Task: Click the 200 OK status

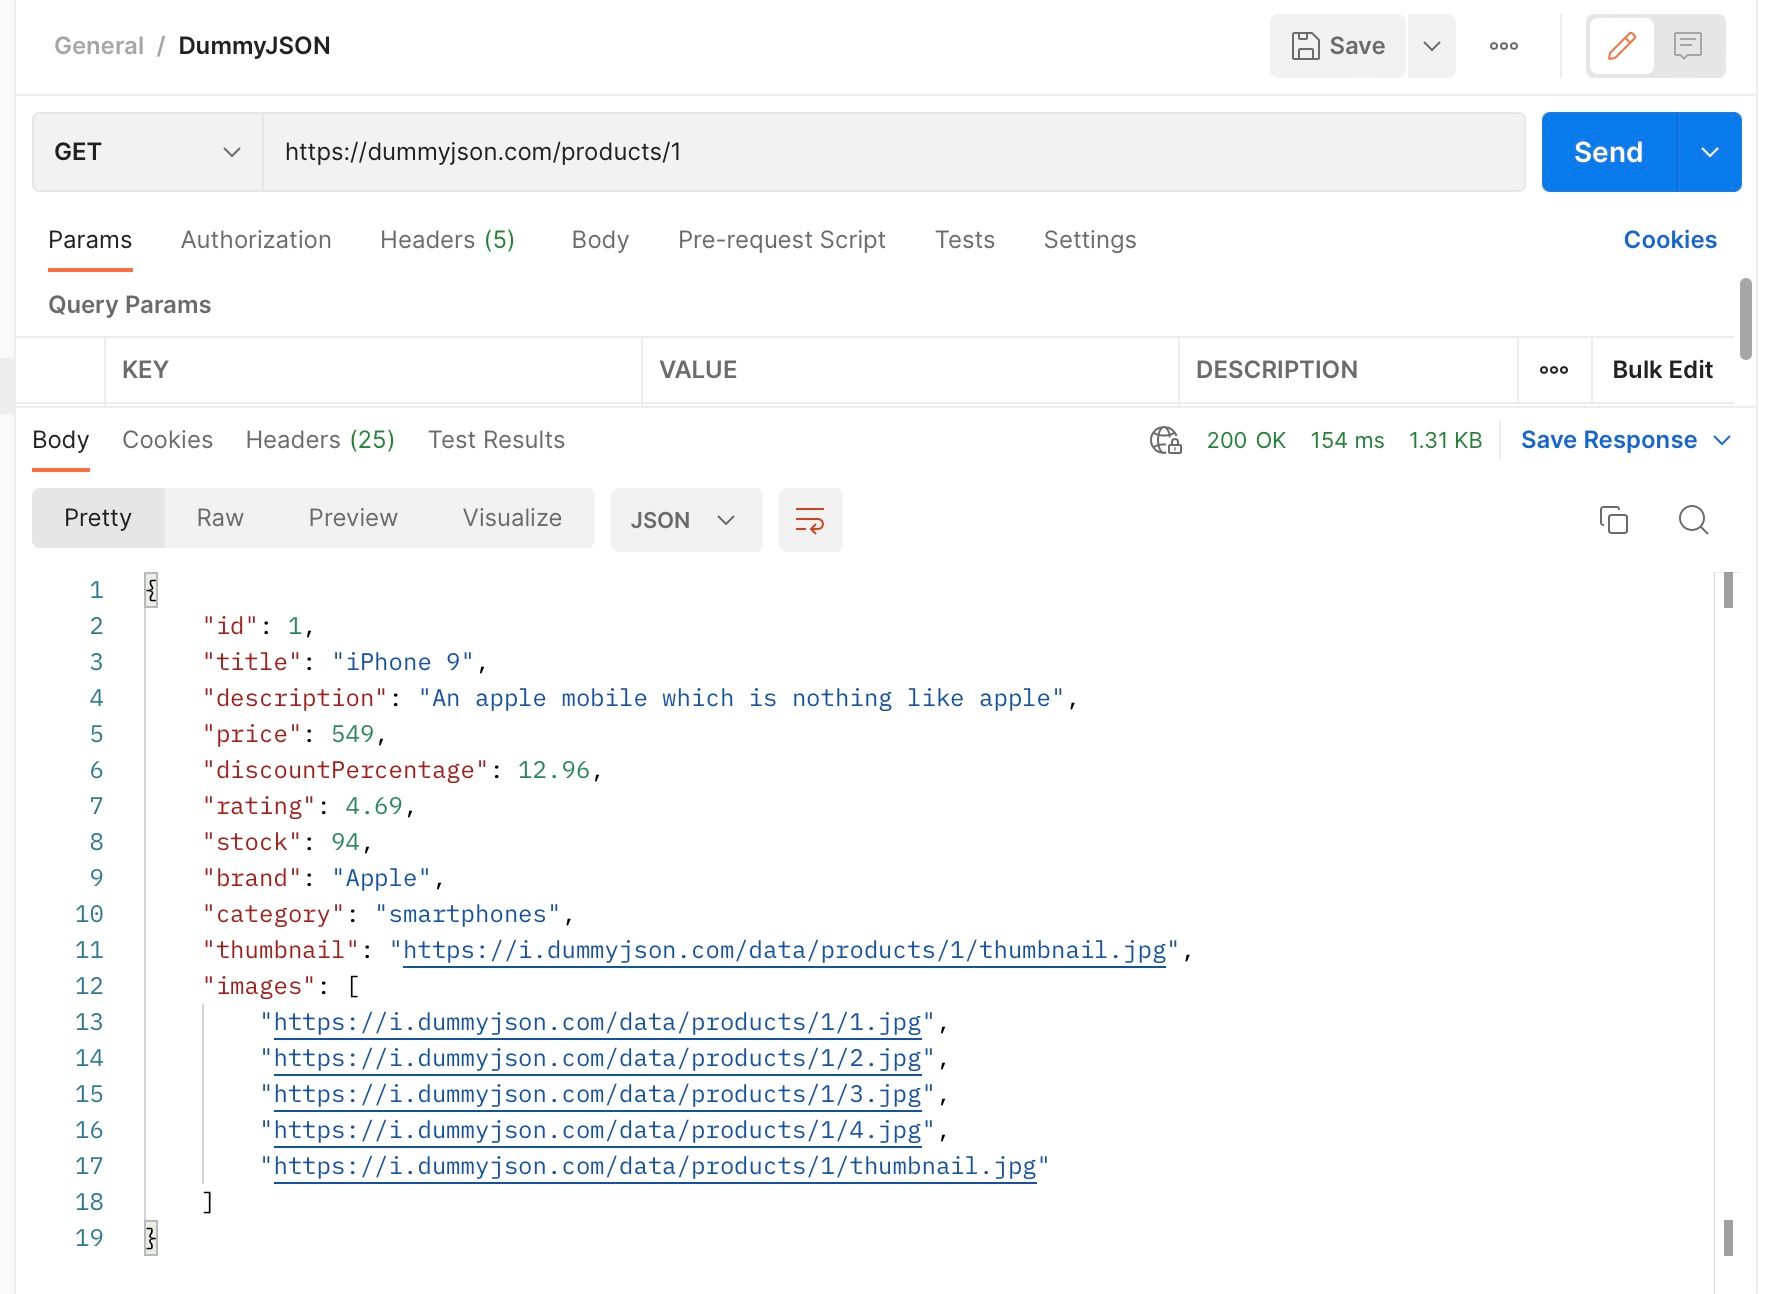Action: [1246, 440]
